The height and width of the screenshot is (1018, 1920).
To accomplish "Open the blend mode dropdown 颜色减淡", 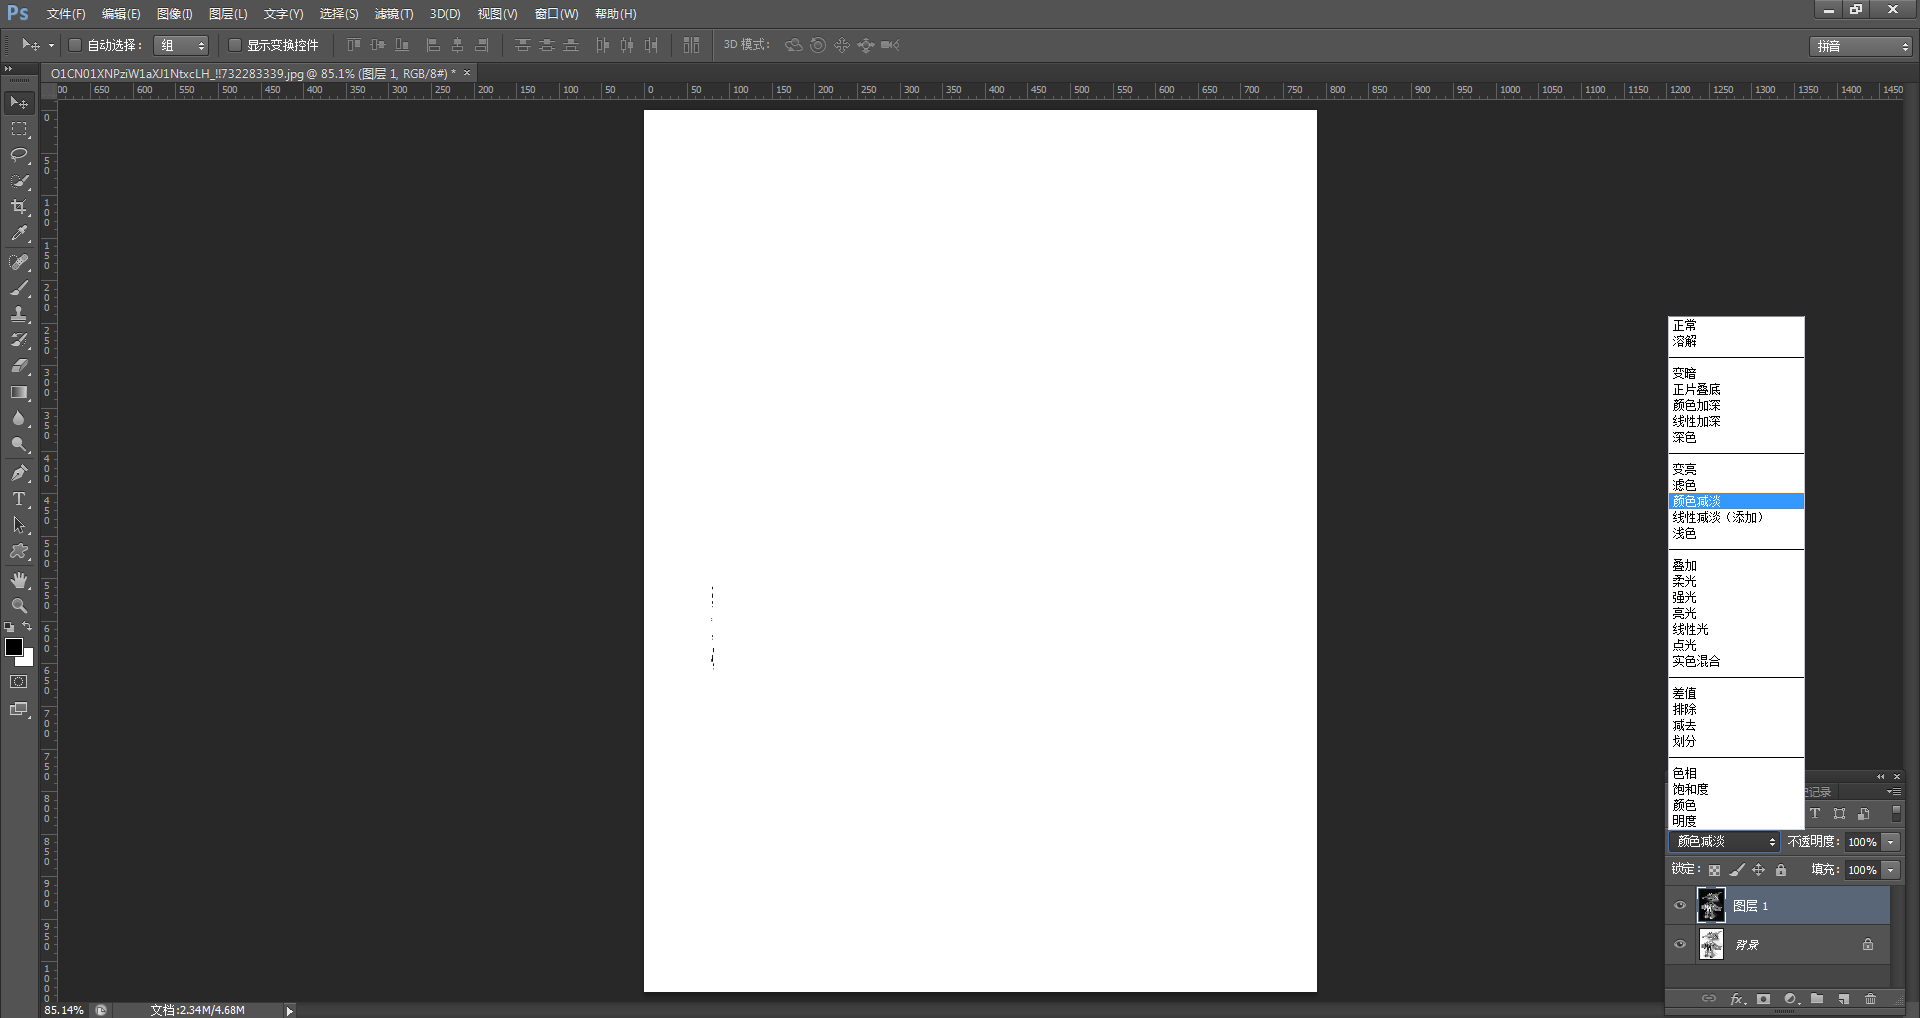I will coord(1725,842).
